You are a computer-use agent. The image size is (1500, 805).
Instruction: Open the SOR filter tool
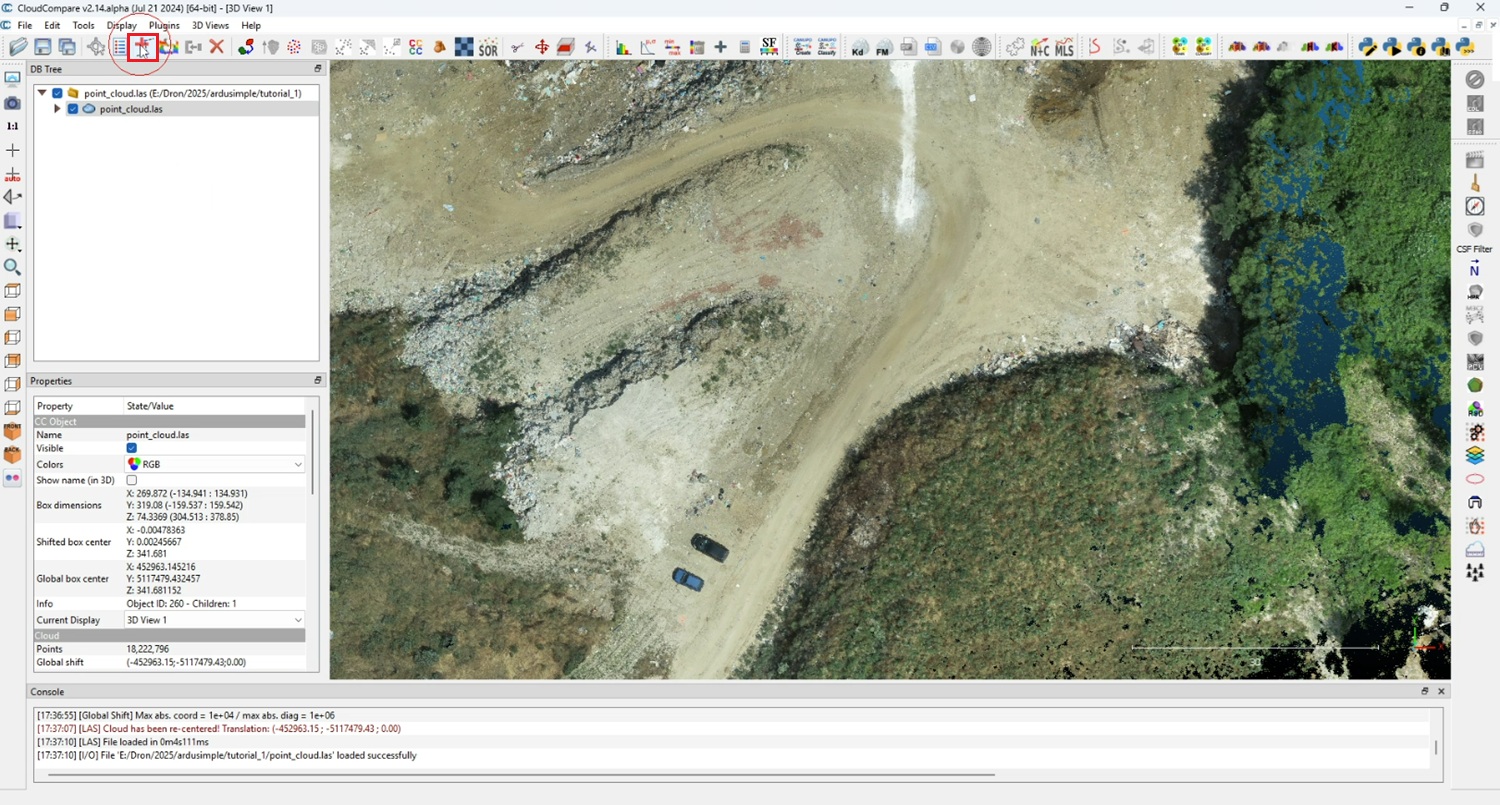pyautogui.click(x=488, y=47)
